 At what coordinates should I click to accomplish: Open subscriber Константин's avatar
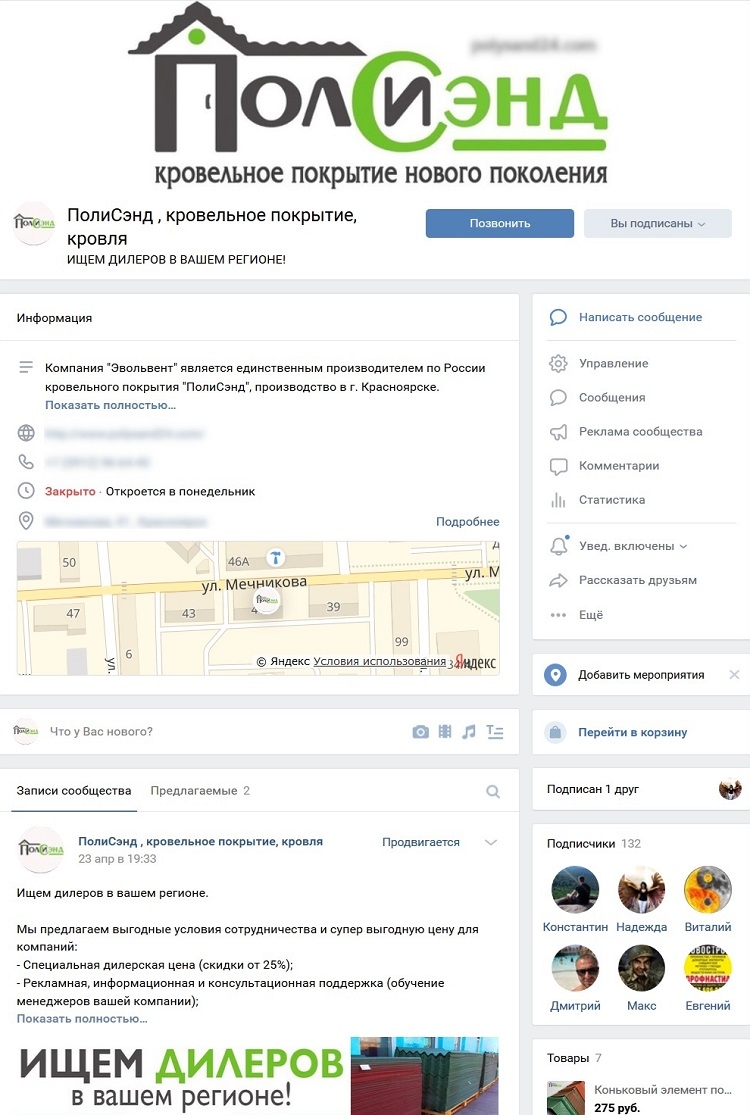click(575, 890)
